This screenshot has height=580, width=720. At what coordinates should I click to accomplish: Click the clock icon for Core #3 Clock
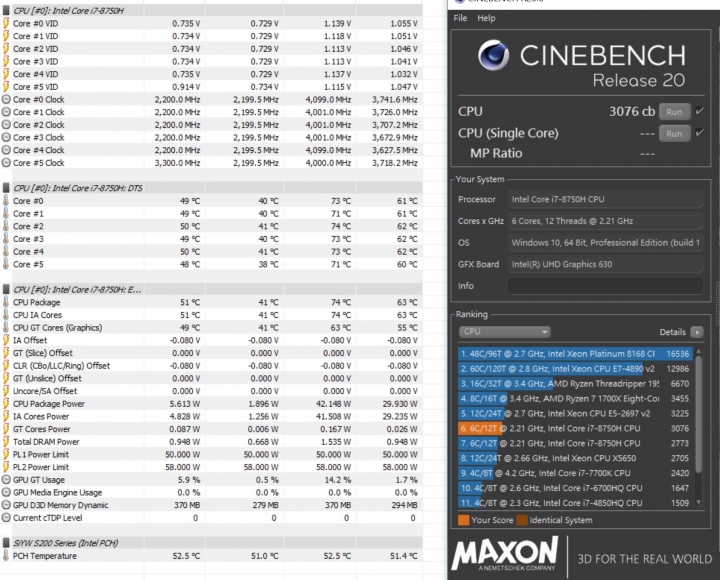click(6, 137)
